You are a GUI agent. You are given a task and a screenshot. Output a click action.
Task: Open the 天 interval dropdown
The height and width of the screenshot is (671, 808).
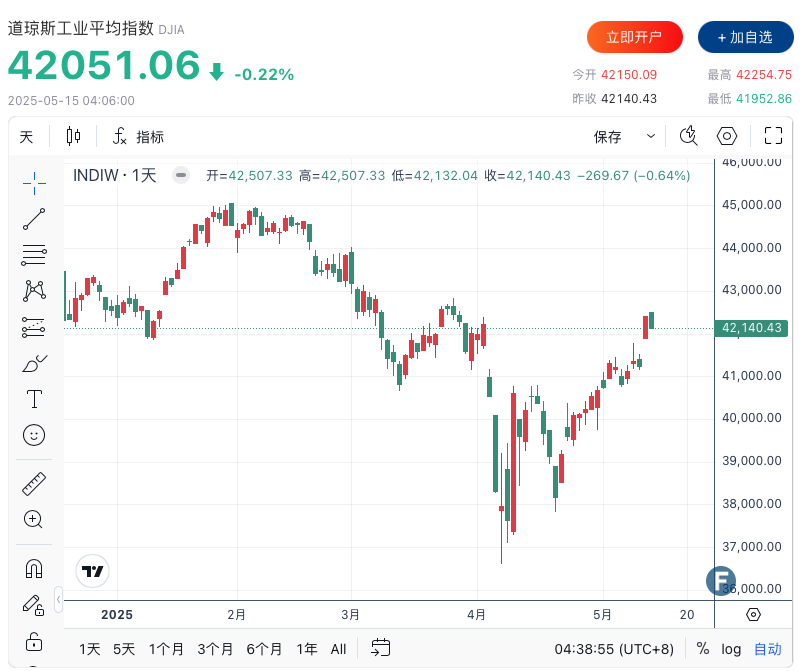26,137
